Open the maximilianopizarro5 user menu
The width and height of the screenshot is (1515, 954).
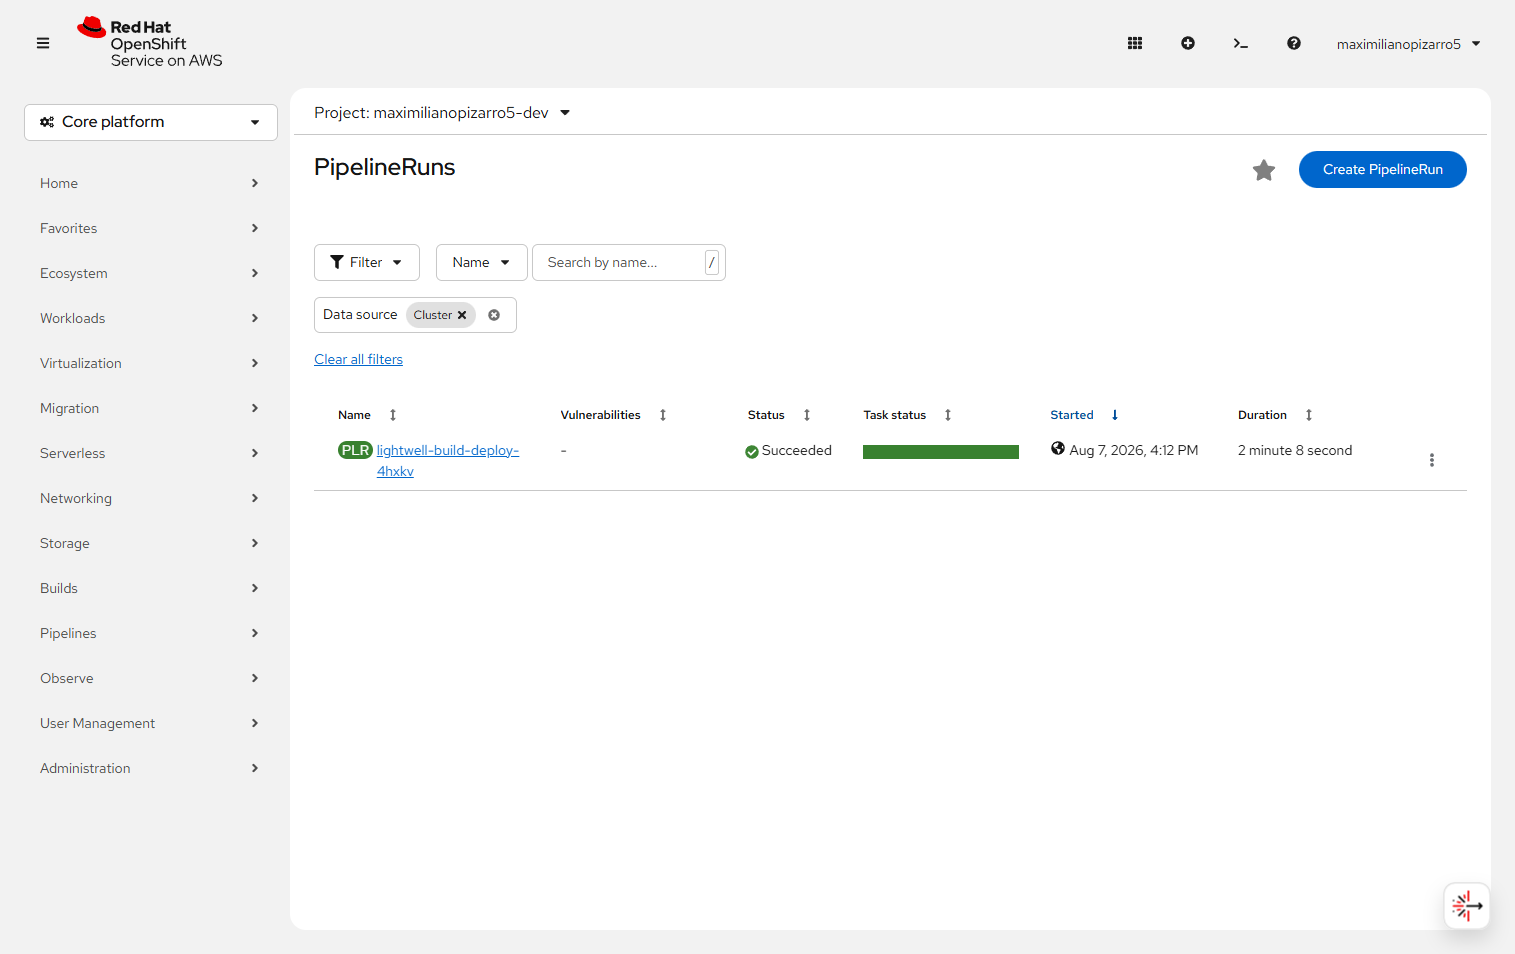[1408, 44]
